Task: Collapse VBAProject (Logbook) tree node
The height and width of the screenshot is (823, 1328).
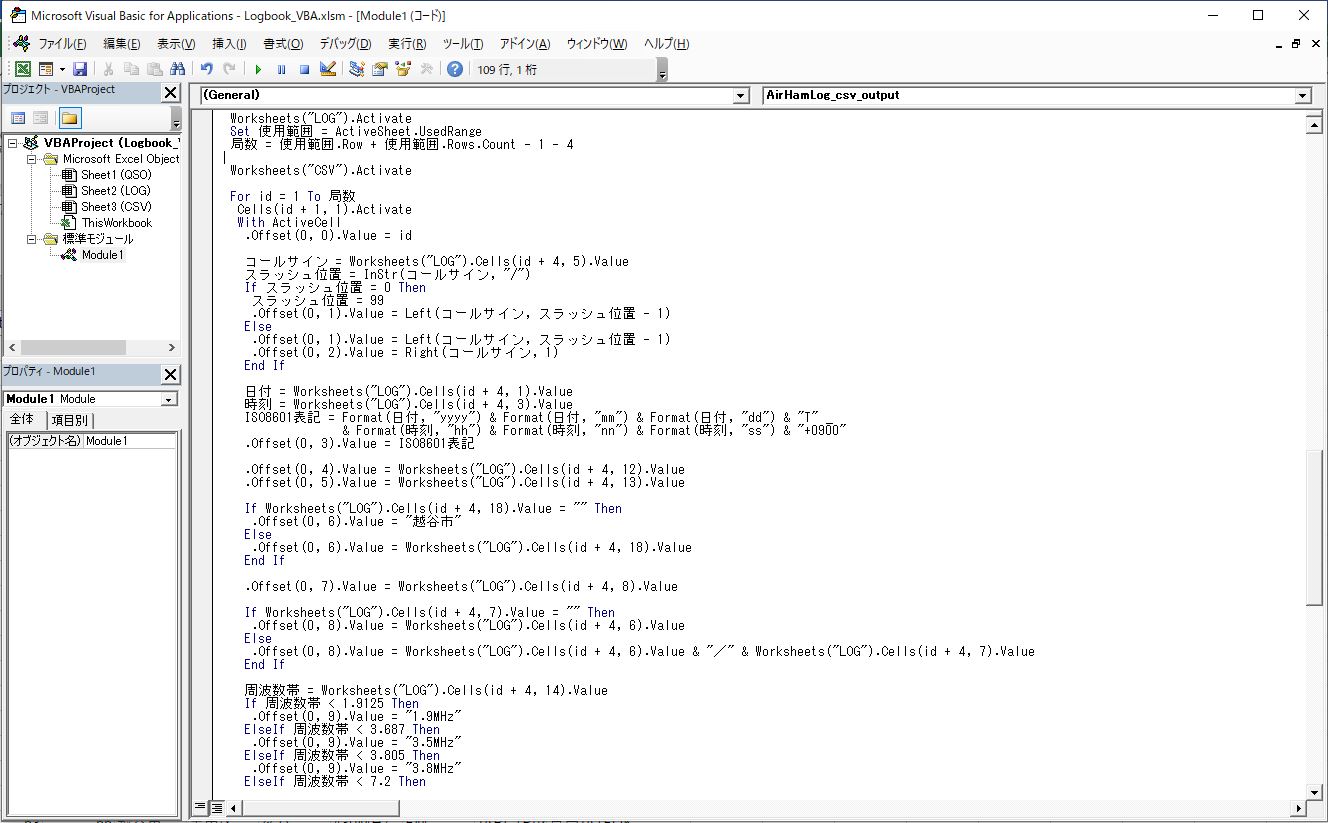Action: tap(12, 143)
